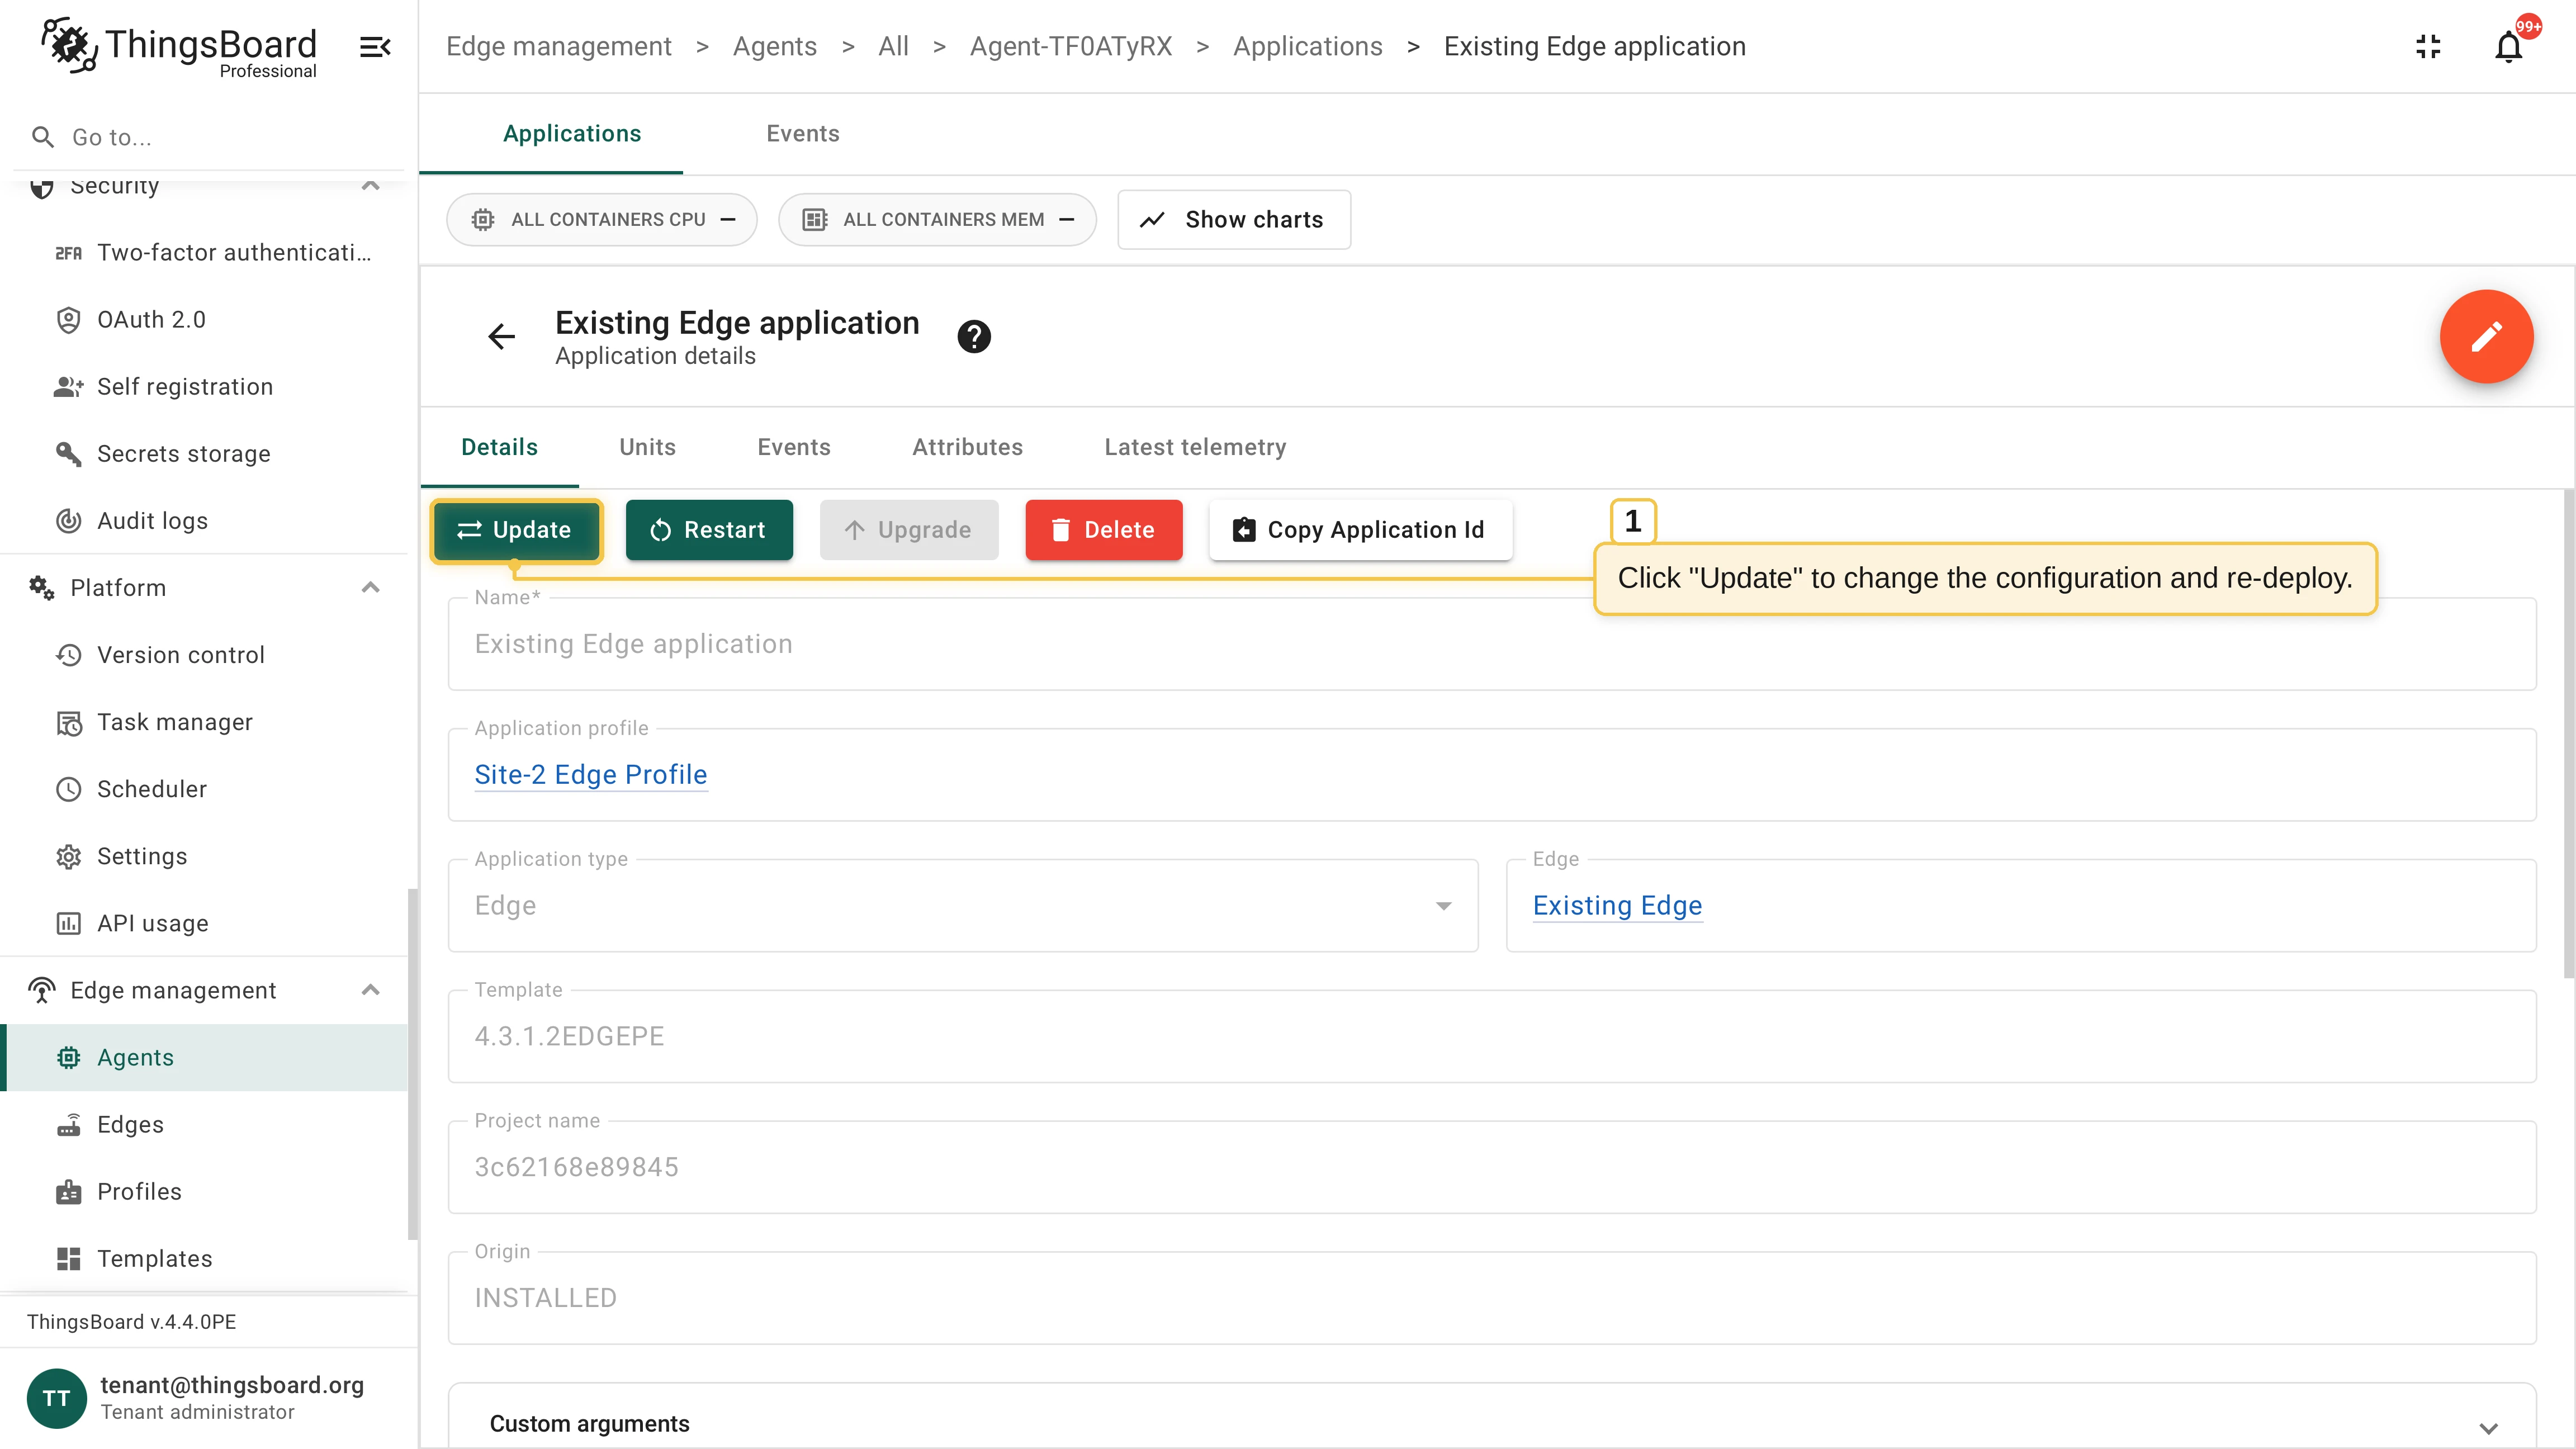Toggle ALL CONTAINERS MEM chip

[937, 220]
